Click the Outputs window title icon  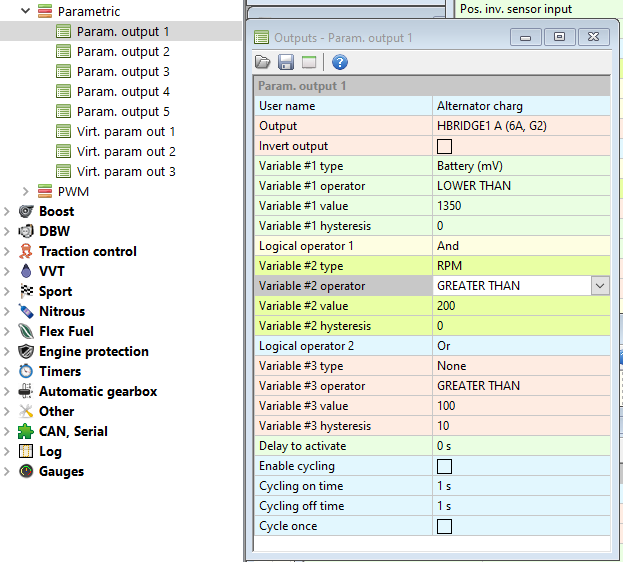coord(261,38)
